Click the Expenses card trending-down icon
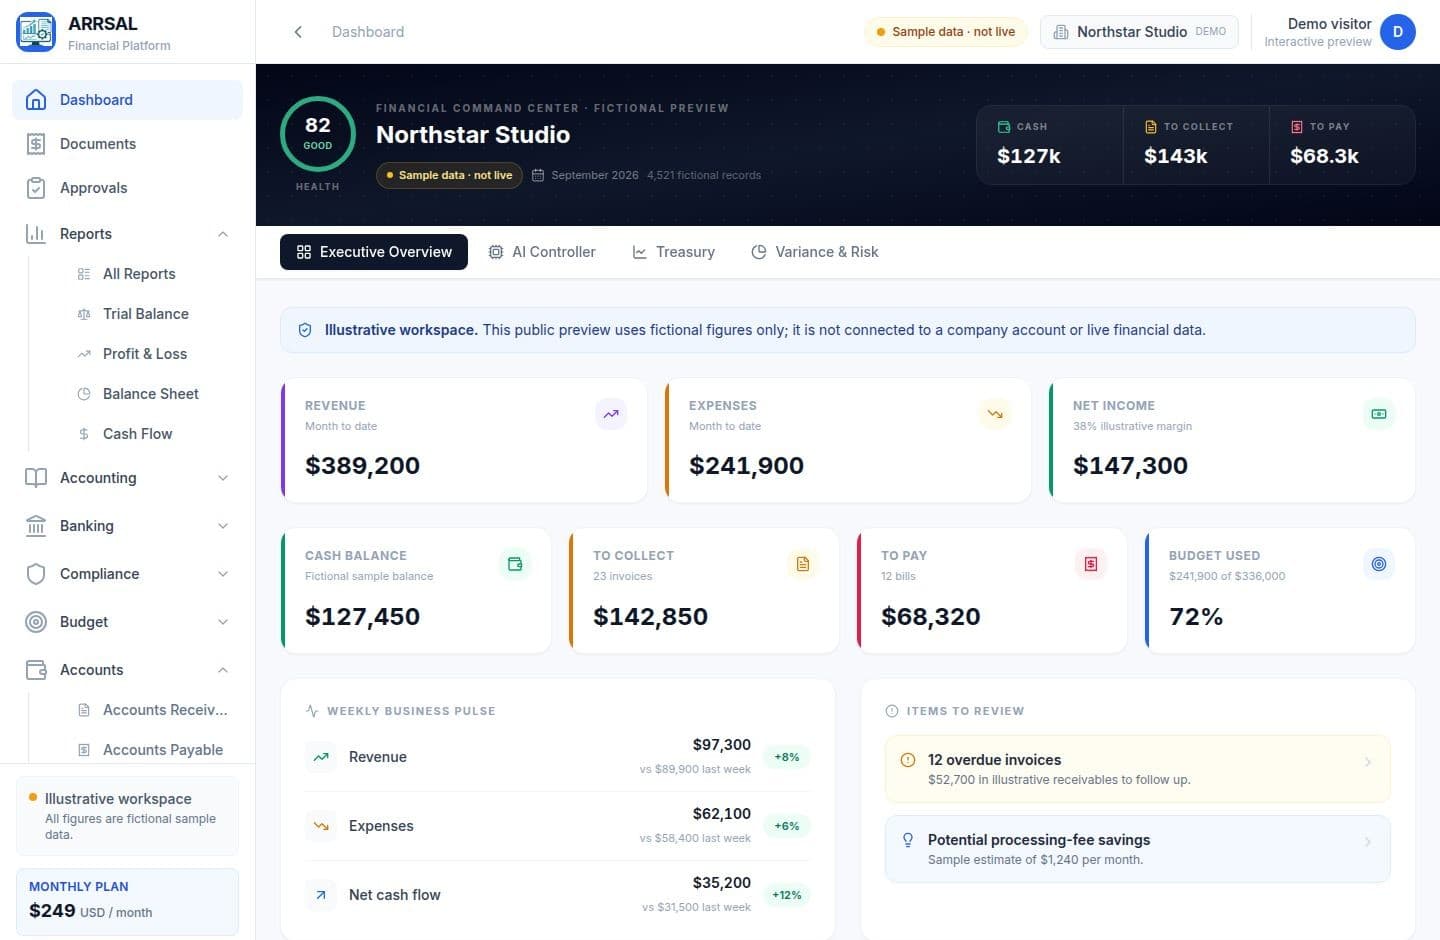 tap(995, 414)
